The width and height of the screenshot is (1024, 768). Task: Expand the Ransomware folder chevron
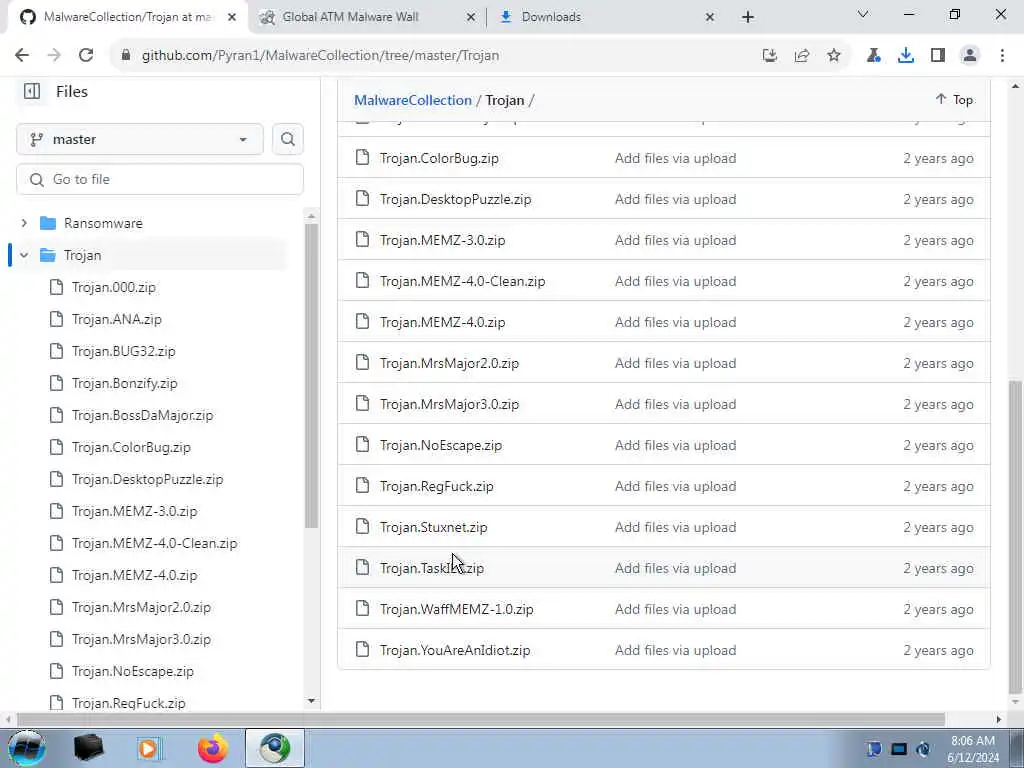pyautogui.click(x=24, y=223)
